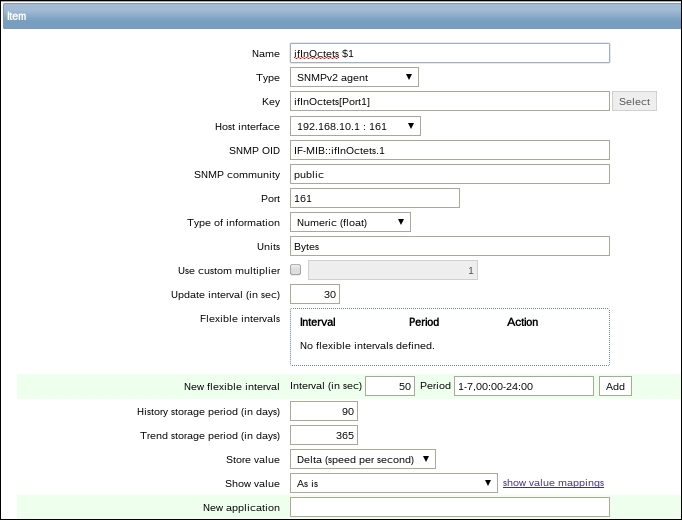682x520 pixels.
Task: Click the Port field containing 161
Action: (374, 198)
